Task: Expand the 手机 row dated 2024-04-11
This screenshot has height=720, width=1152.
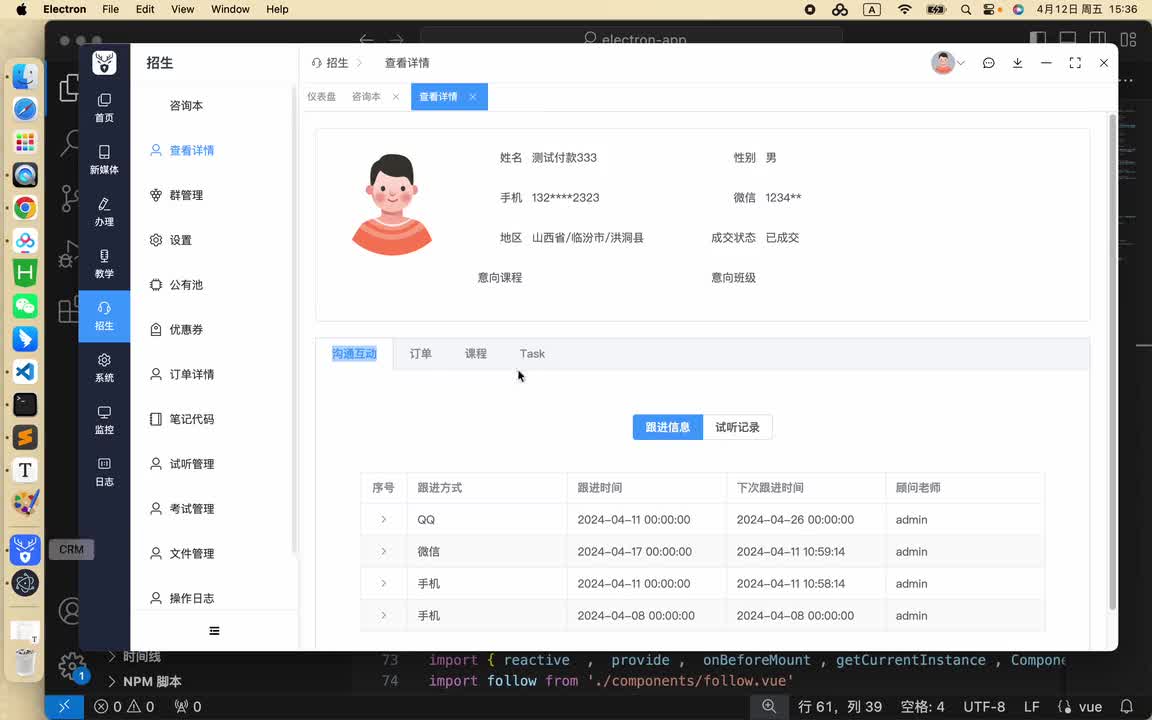Action: pyautogui.click(x=384, y=583)
